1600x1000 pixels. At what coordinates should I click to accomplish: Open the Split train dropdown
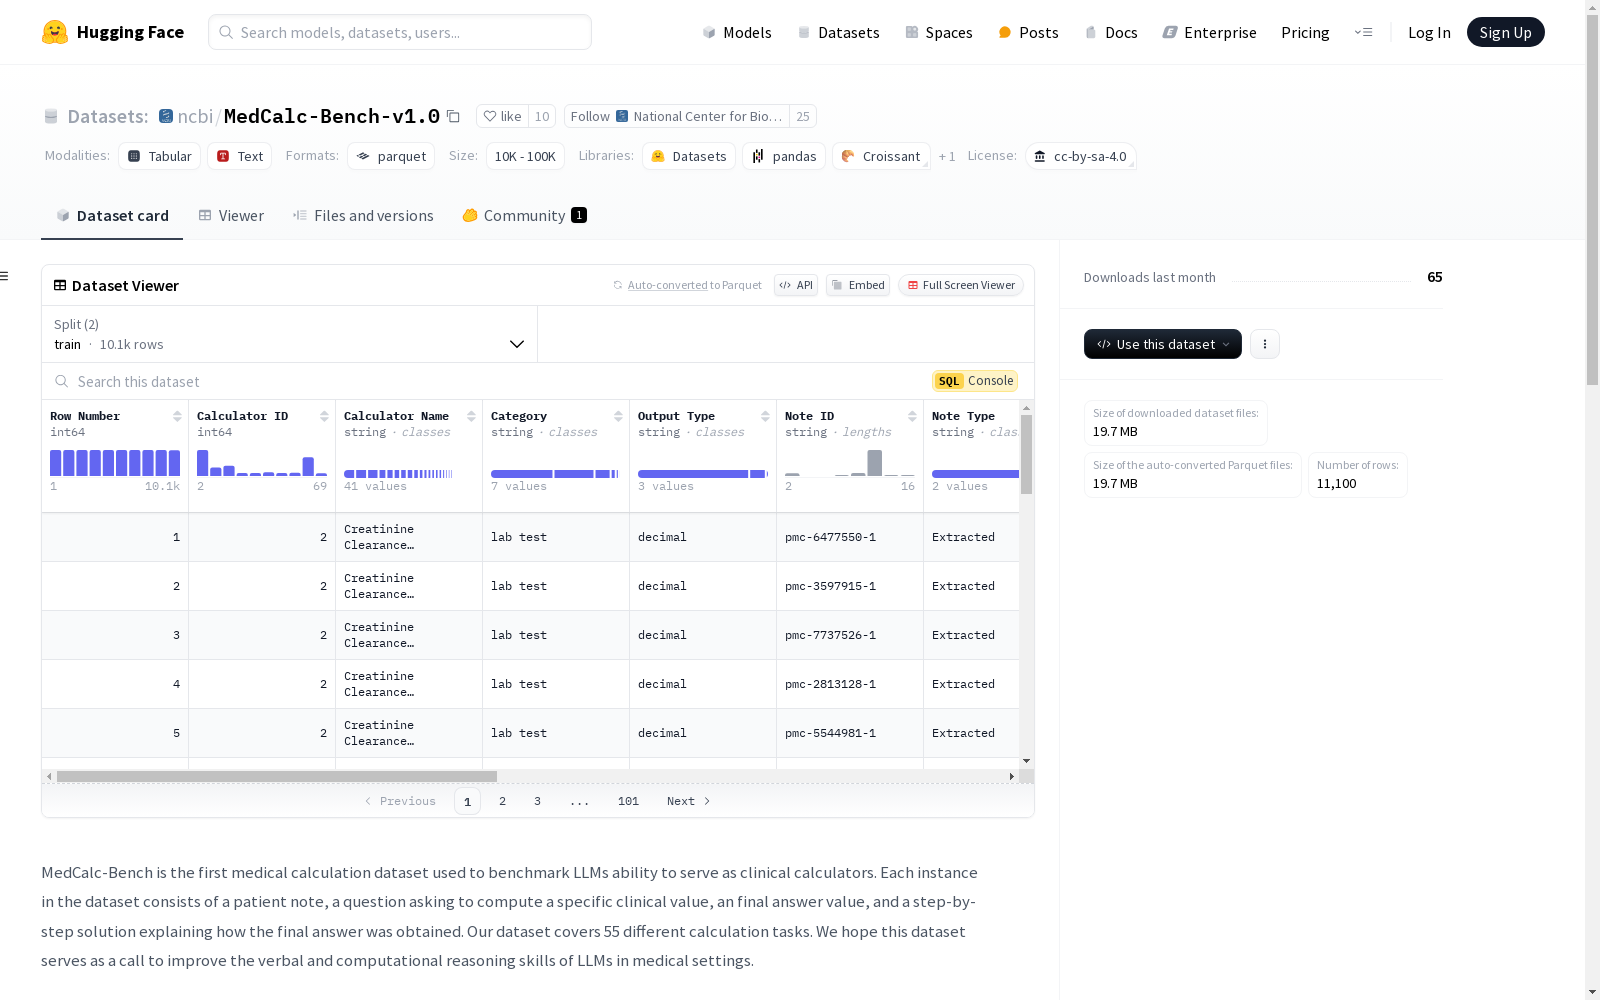point(290,334)
